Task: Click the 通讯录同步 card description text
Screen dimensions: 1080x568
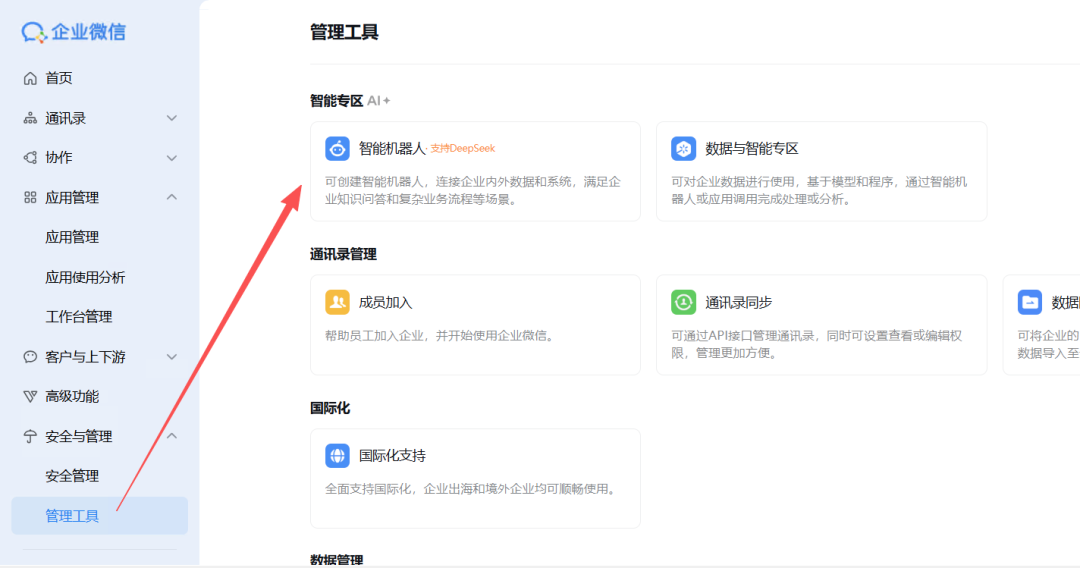Action: [x=816, y=344]
